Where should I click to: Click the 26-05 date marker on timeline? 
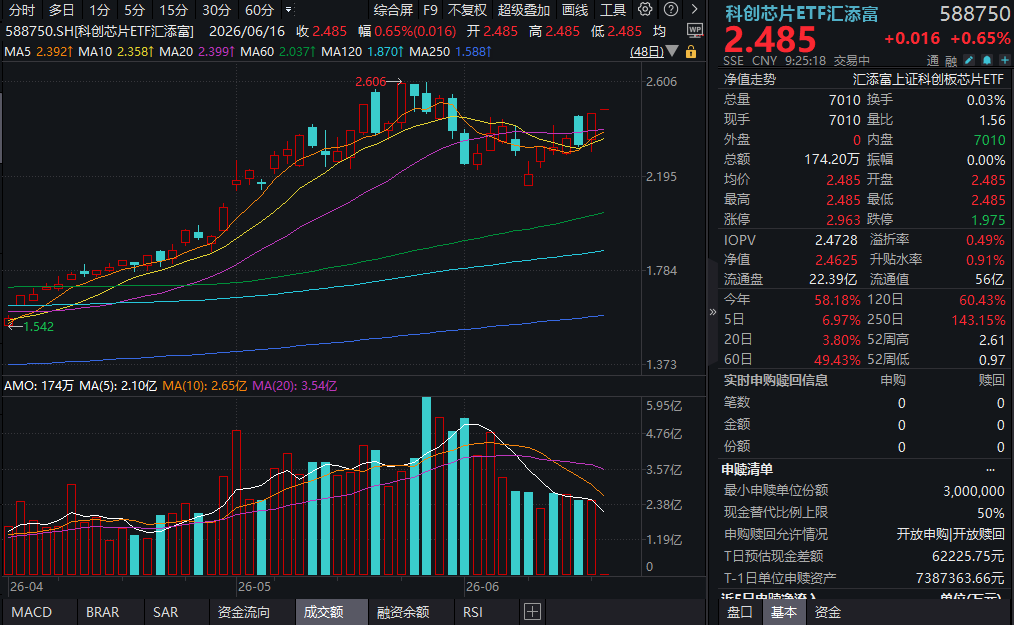point(254,587)
